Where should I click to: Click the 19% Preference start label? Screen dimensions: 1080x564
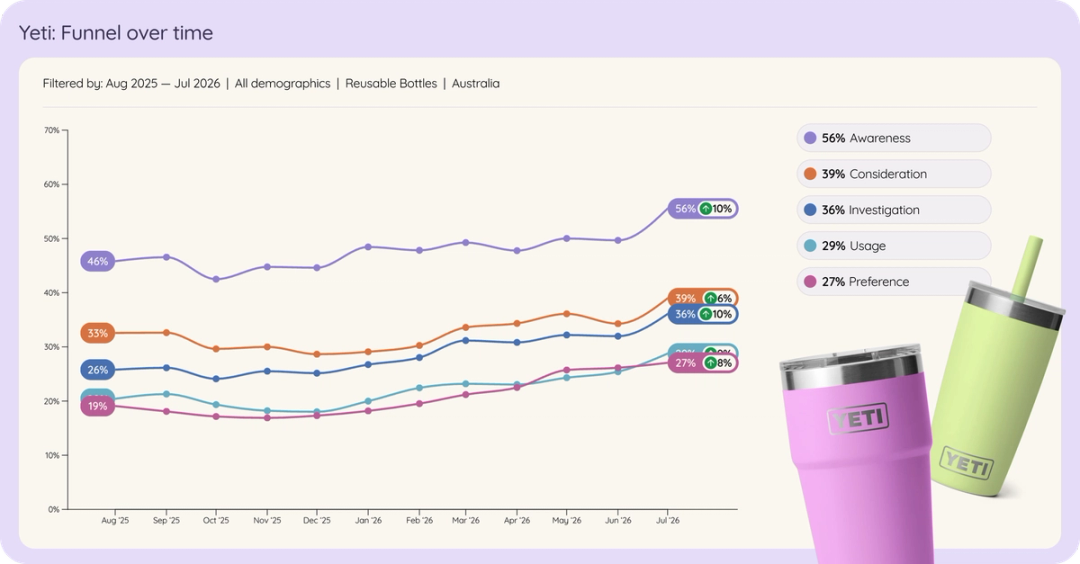pyautogui.click(x=98, y=406)
